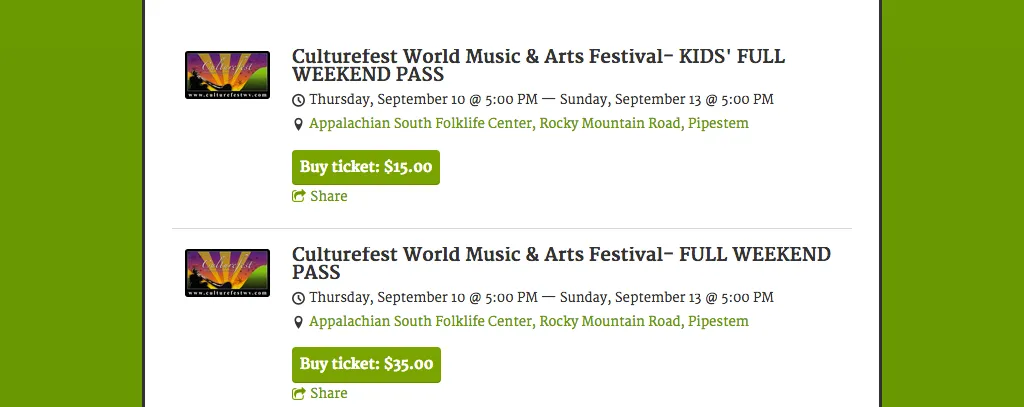Click the map pin icon for the KIDS' pass

click(298, 124)
